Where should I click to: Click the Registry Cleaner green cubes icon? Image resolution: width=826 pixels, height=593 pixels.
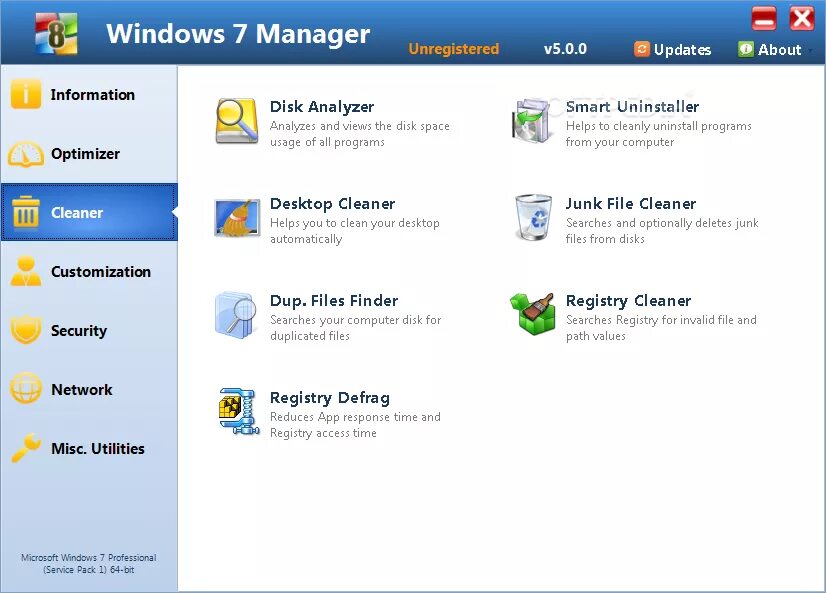coord(533,314)
